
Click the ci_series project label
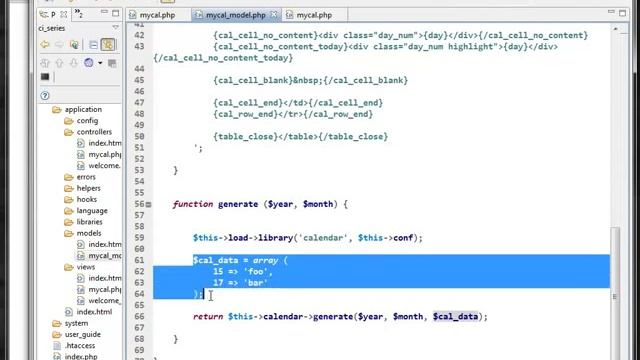click(x=51, y=28)
